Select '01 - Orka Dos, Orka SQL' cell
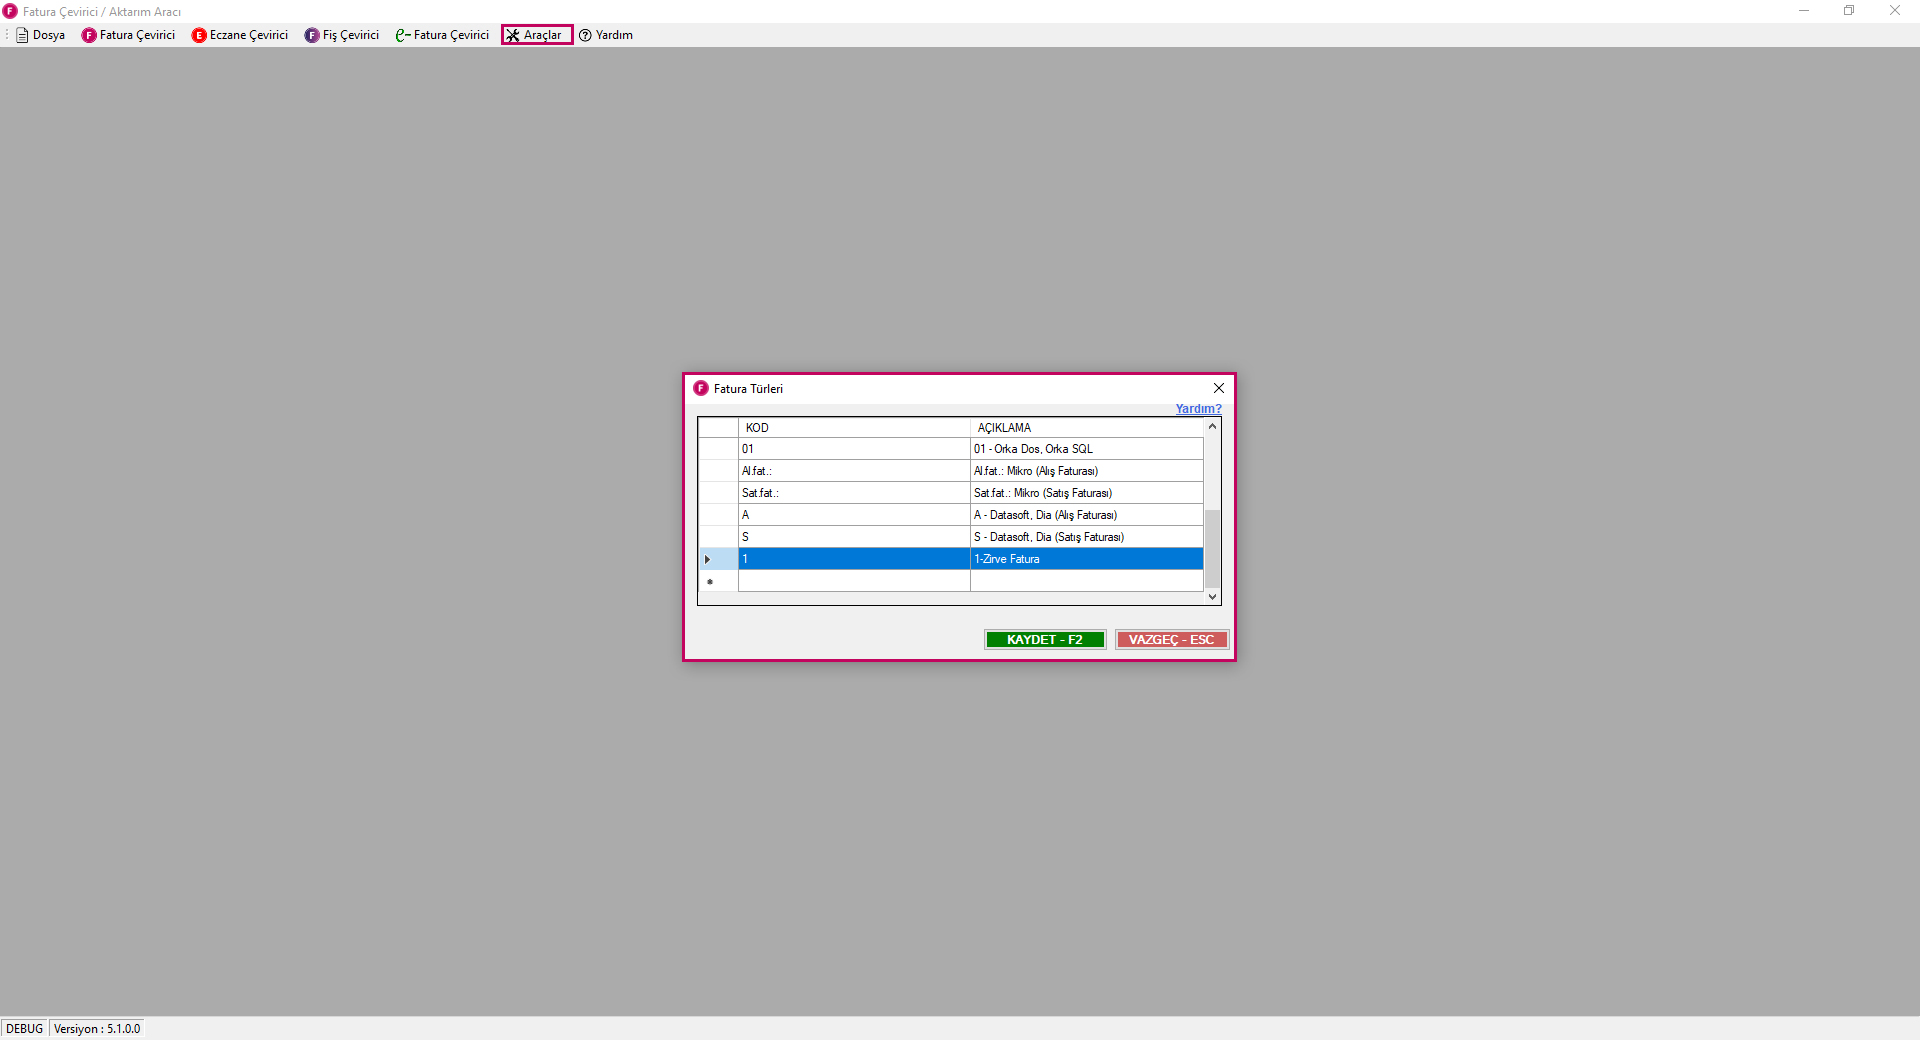This screenshot has height=1040, width=1920. point(1087,449)
